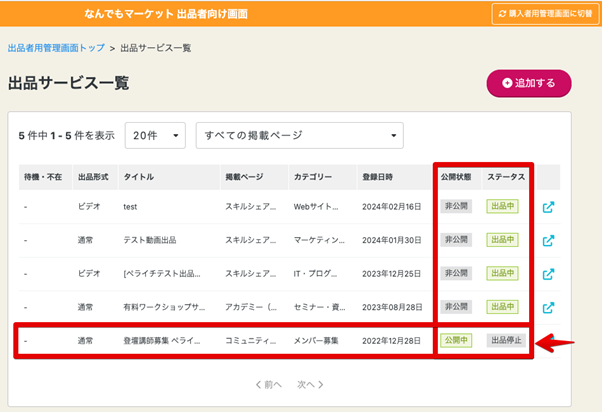Click 非公開 badge in 有料ワークショップ row
The width and height of the screenshot is (602, 412).
(456, 307)
